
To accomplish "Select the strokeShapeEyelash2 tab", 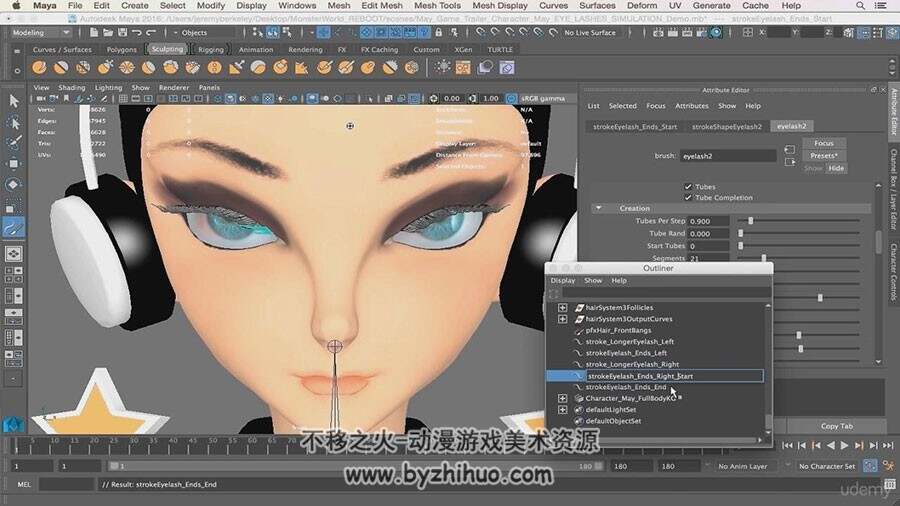I will click(x=727, y=126).
